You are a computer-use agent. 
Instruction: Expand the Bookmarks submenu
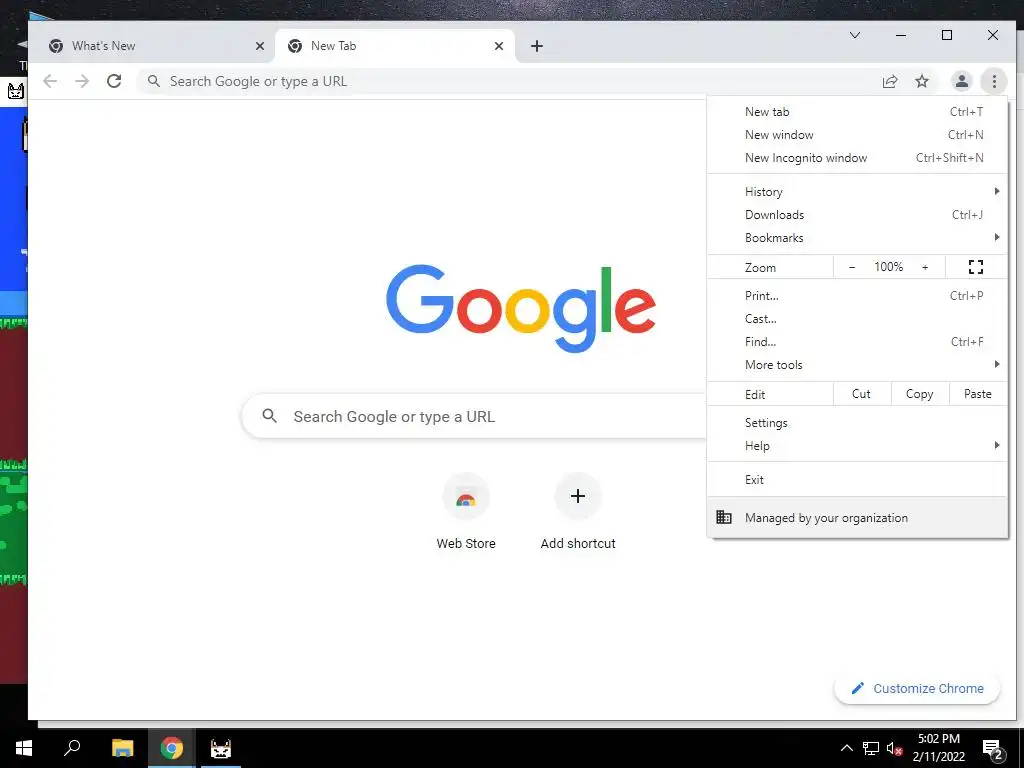click(857, 237)
